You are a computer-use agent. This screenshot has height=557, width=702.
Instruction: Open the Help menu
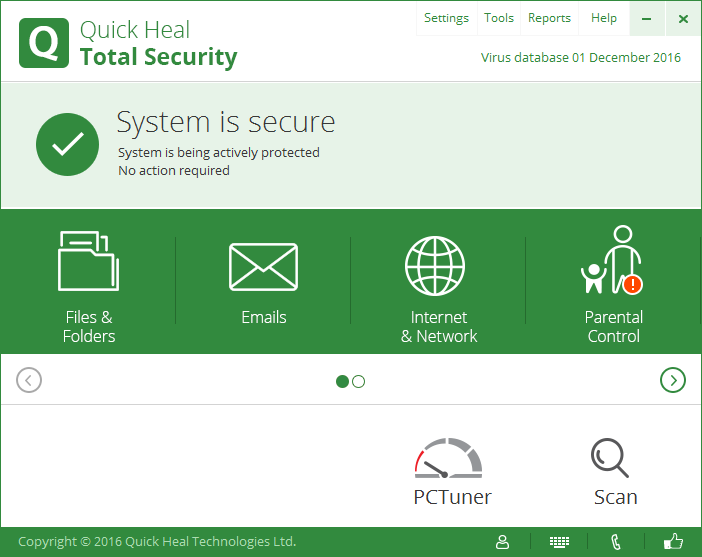604,18
